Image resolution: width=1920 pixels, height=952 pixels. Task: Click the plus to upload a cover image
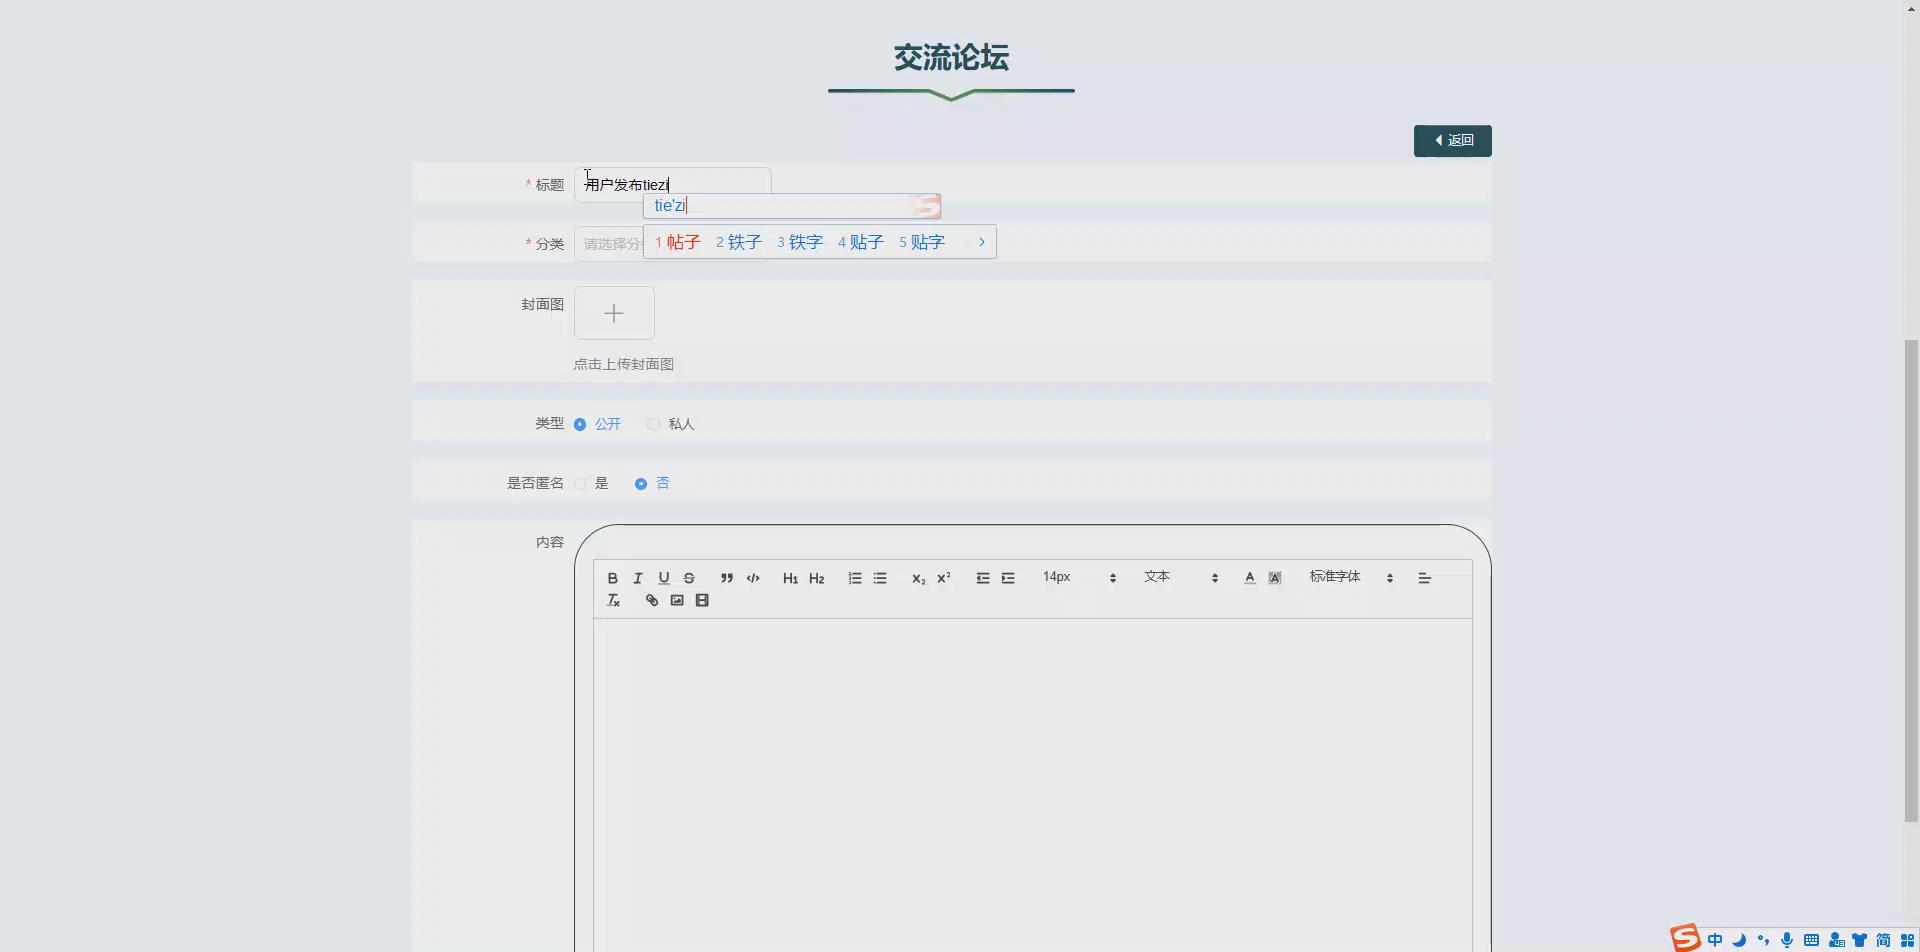pos(614,313)
